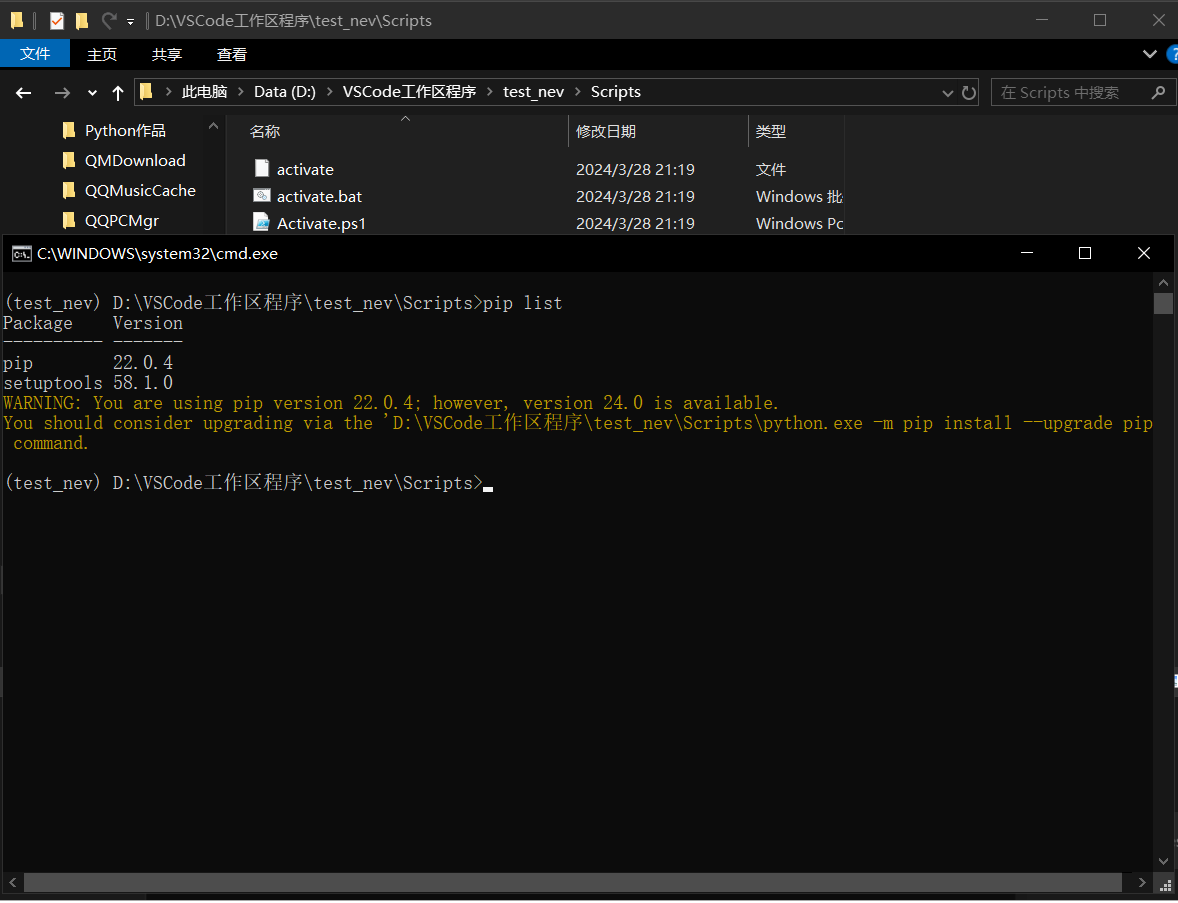Screen dimensions: 1178x903
Task: Click the cmd horizontal scrollbar thumb
Action: point(572,883)
